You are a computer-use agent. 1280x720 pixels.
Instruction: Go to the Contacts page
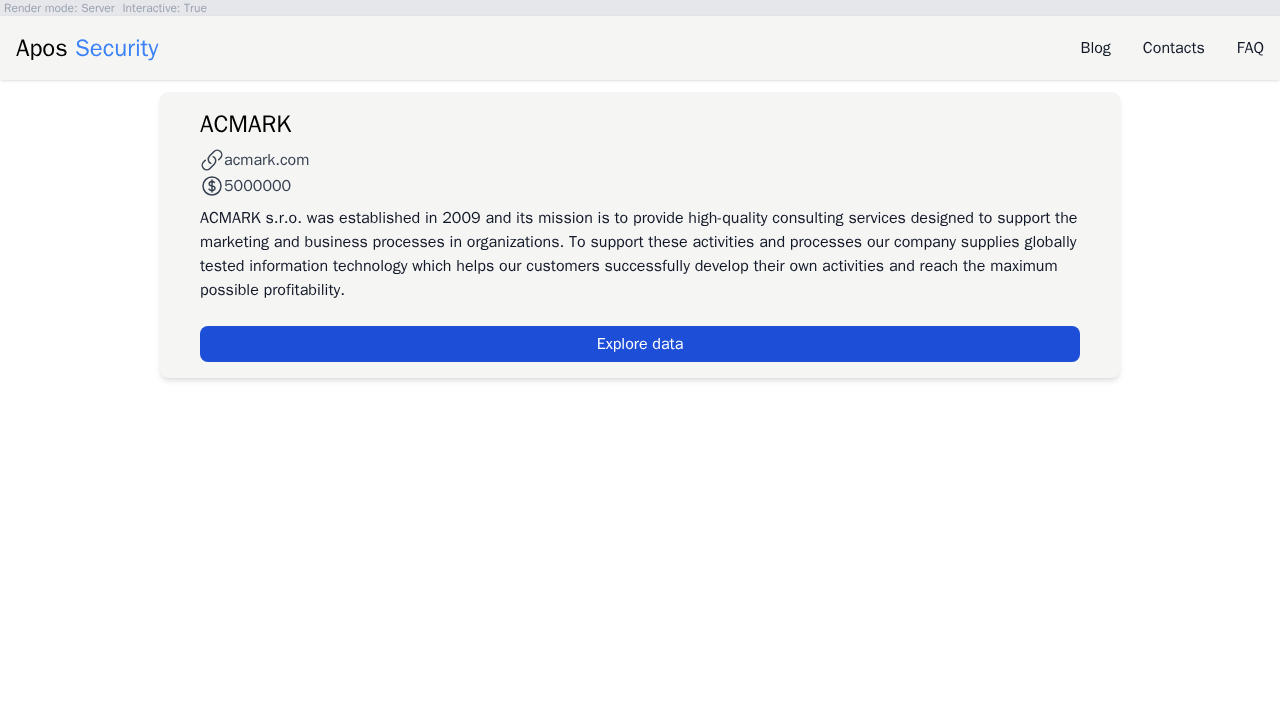tap(1173, 48)
